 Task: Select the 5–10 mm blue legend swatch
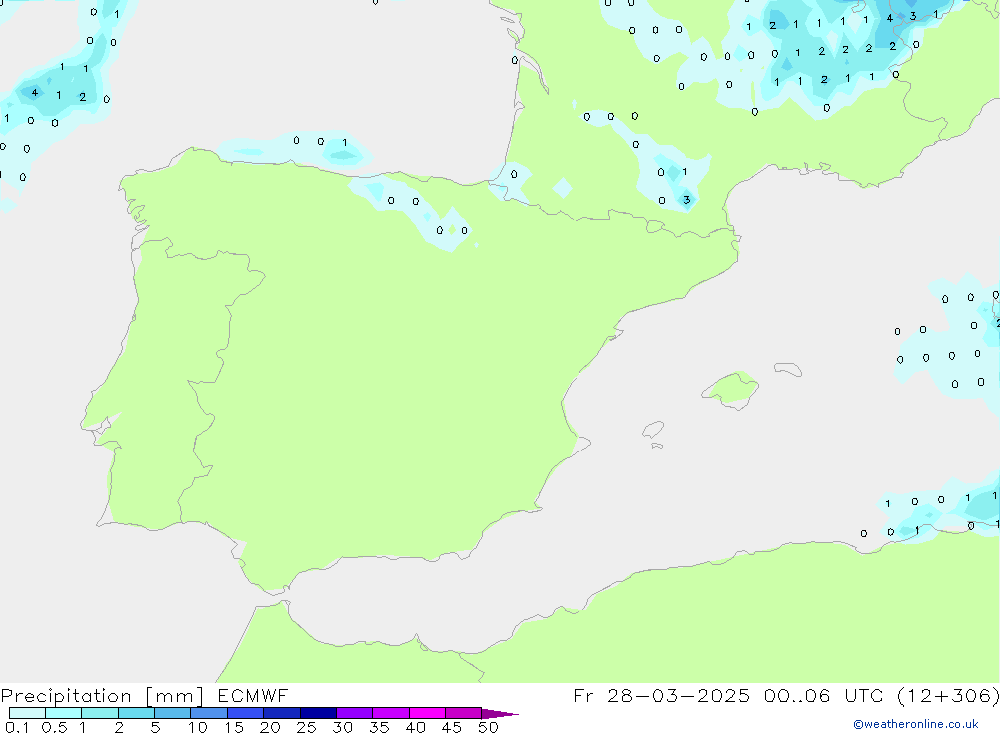pyautogui.click(x=173, y=713)
